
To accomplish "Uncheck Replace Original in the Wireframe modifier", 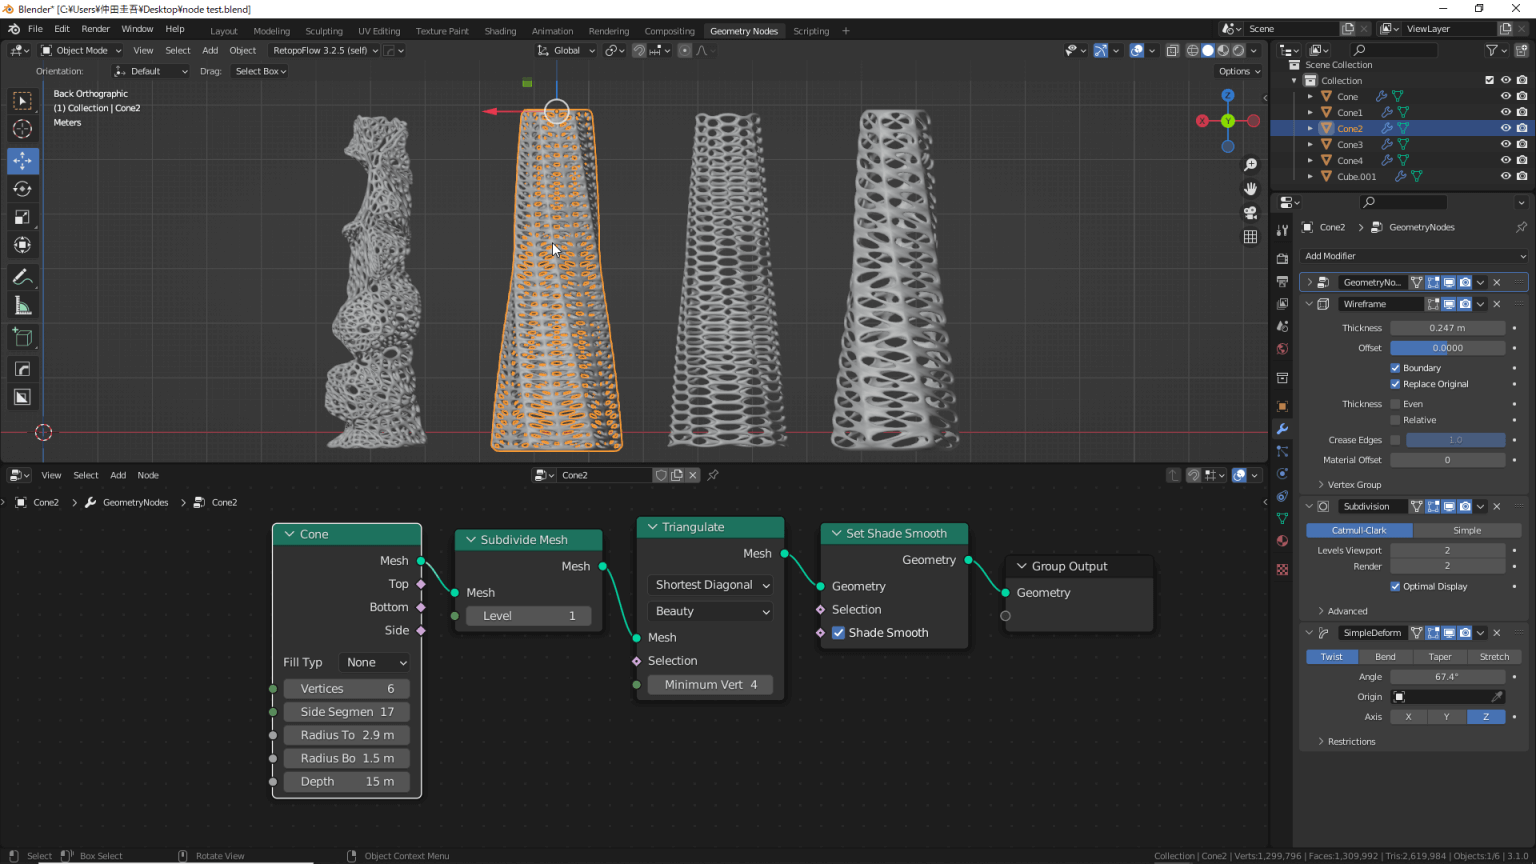I will pyautogui.click(x=1395, y=384).
